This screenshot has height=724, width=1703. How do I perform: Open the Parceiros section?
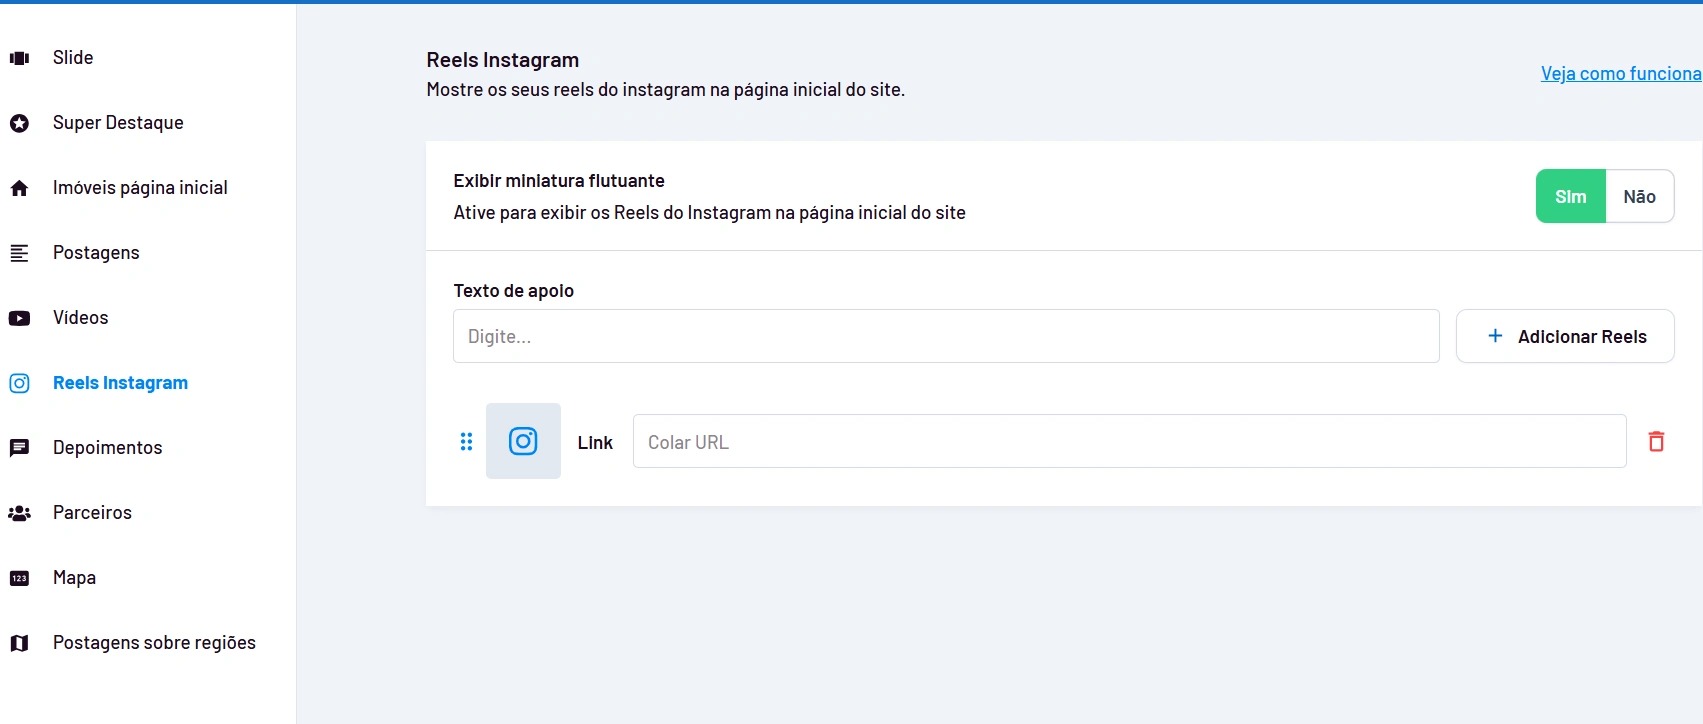(x=92, y=513)
